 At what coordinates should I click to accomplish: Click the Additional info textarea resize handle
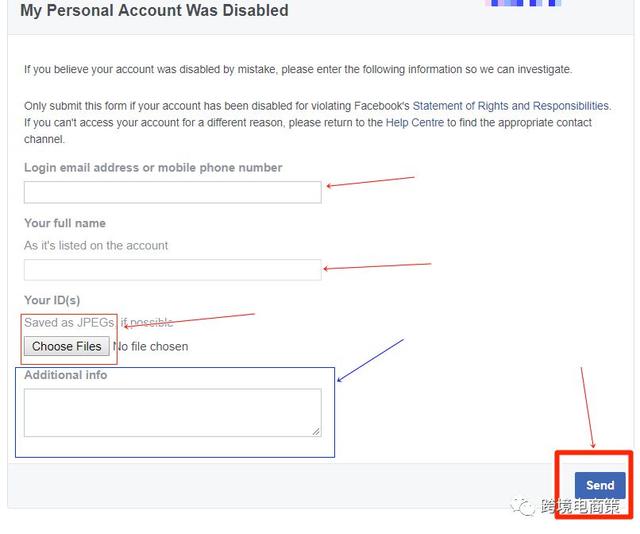coord(316,431)
